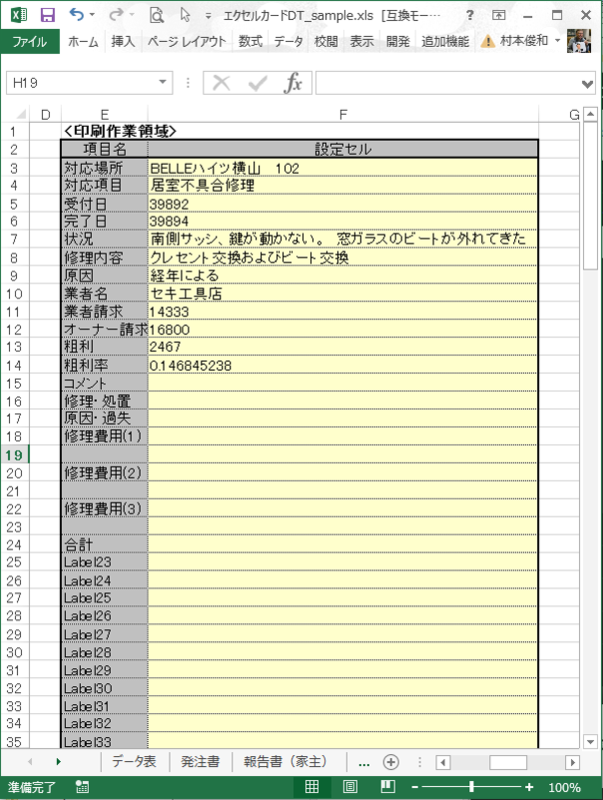Viewport: 603px width, 800px height.
Task: Open the ファイル tab
Action: 30,41
